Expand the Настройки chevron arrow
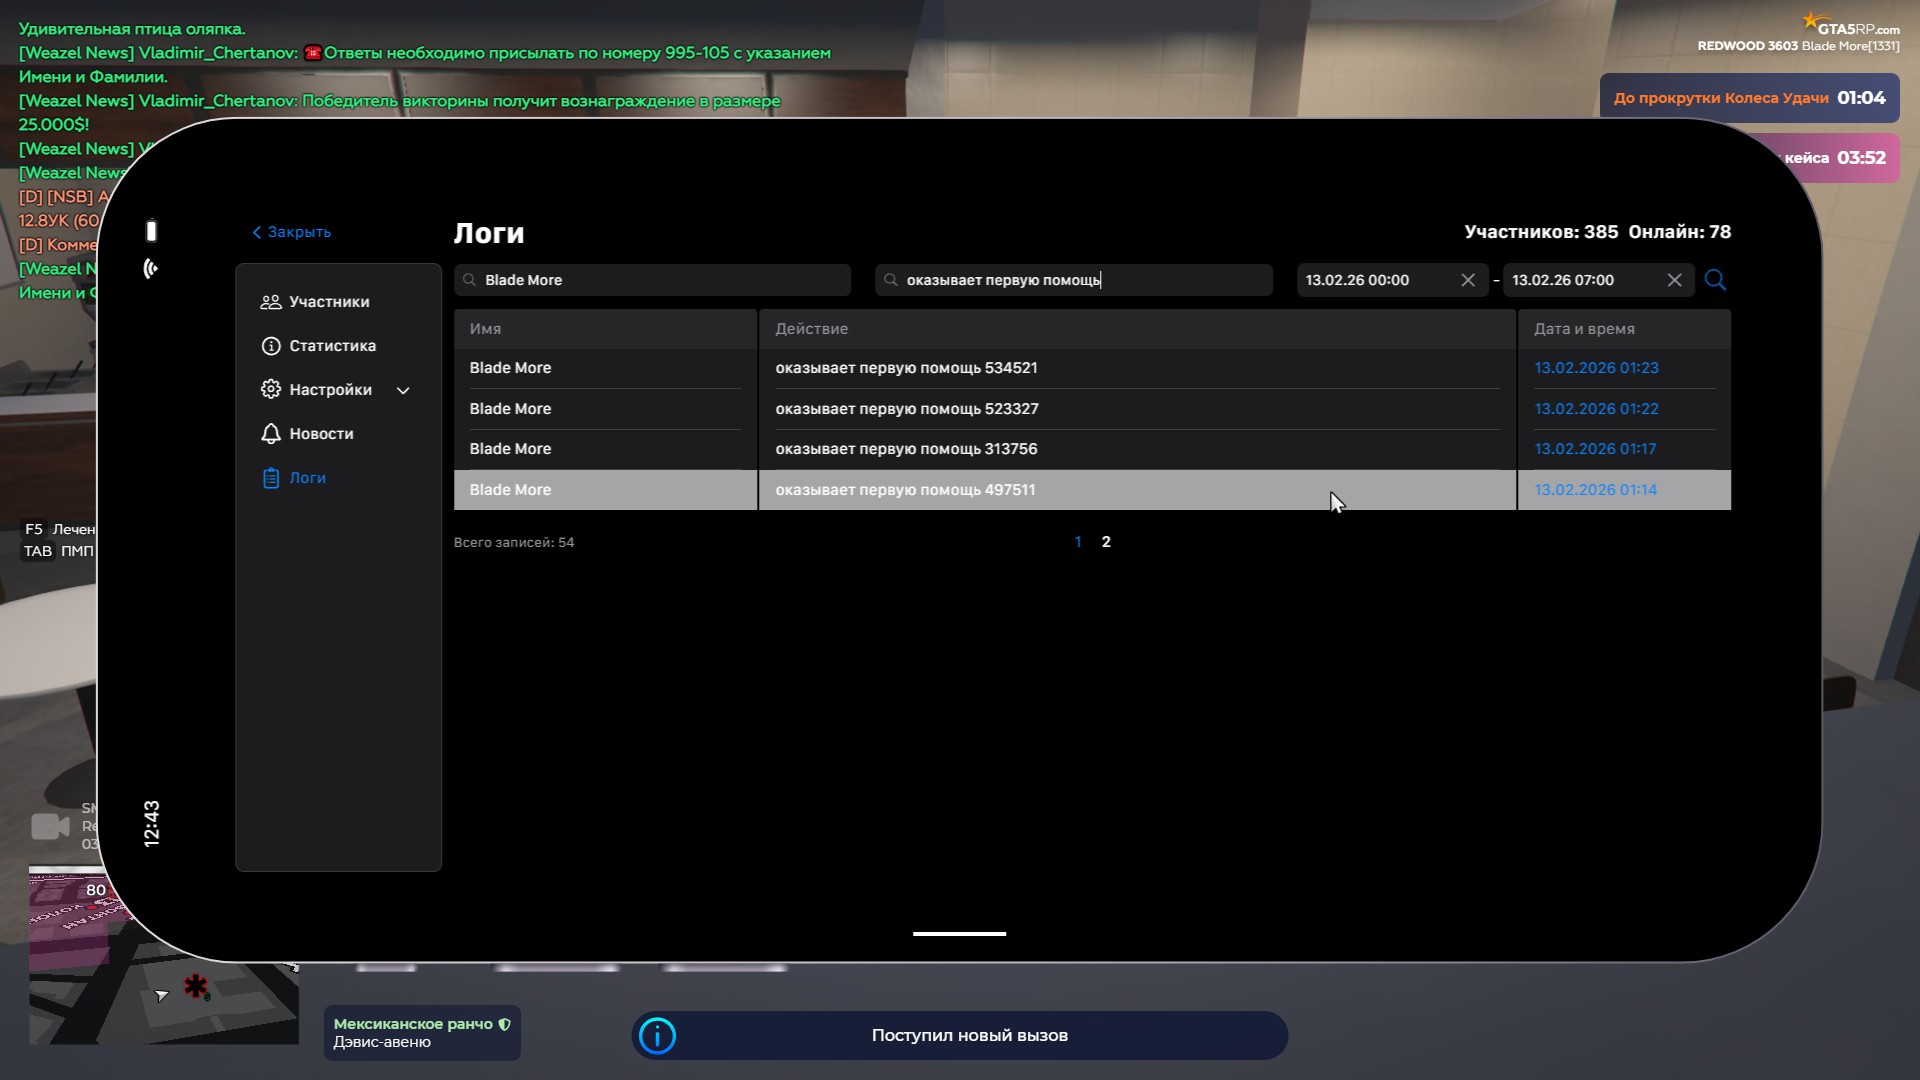Viewport: 1920px width, 1080px height. pos(403,391)
